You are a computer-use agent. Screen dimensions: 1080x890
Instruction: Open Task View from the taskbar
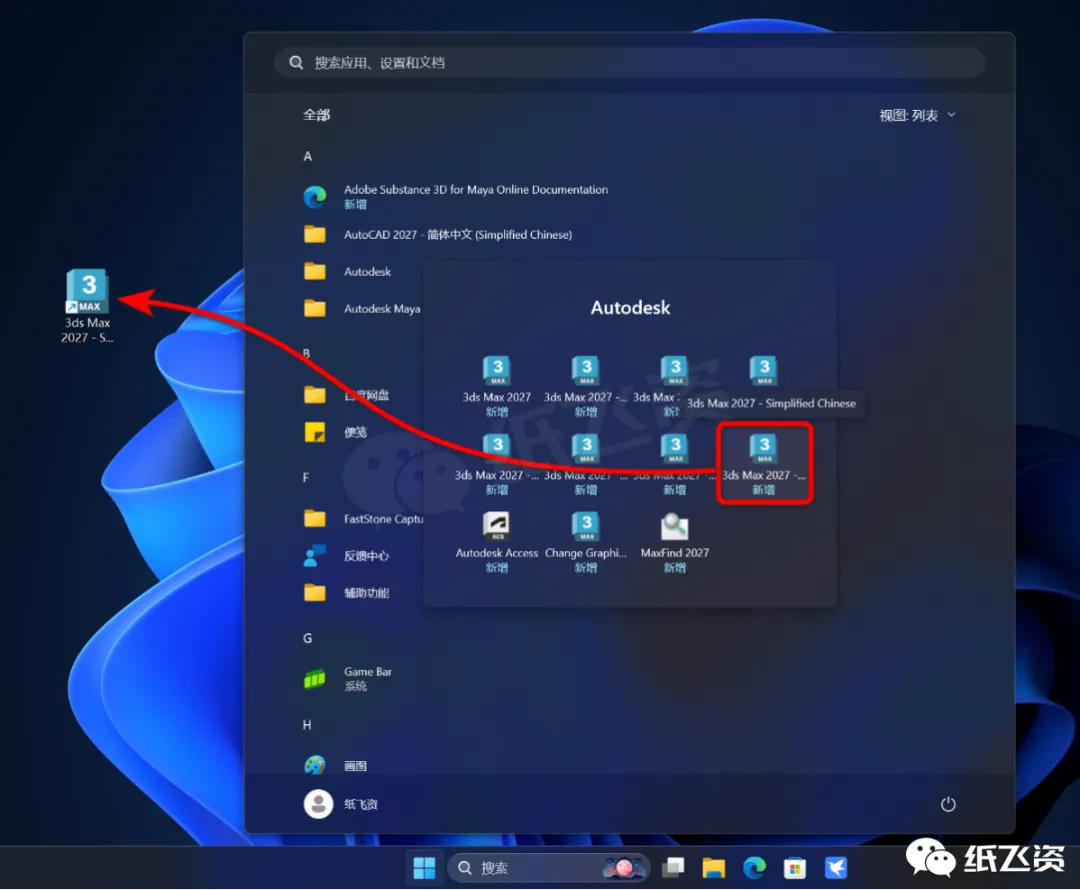click(673, 868)
